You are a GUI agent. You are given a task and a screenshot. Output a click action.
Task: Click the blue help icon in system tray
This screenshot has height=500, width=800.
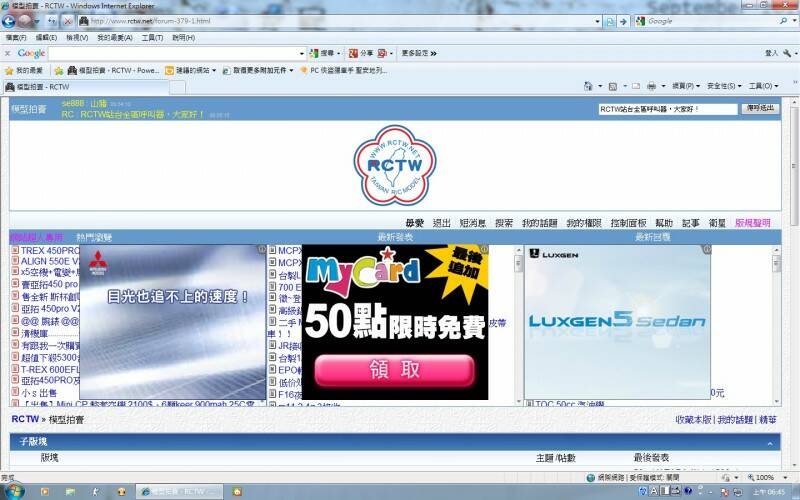688,491
